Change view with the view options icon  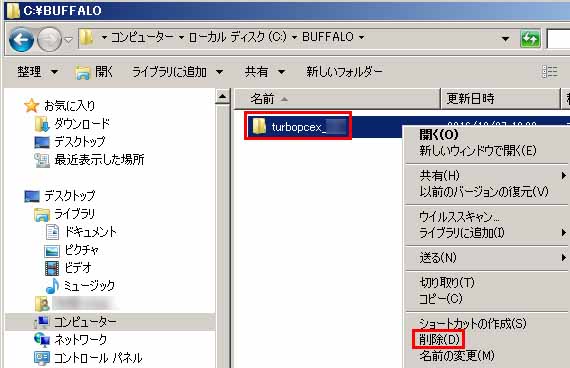click(x=549, y=72)
